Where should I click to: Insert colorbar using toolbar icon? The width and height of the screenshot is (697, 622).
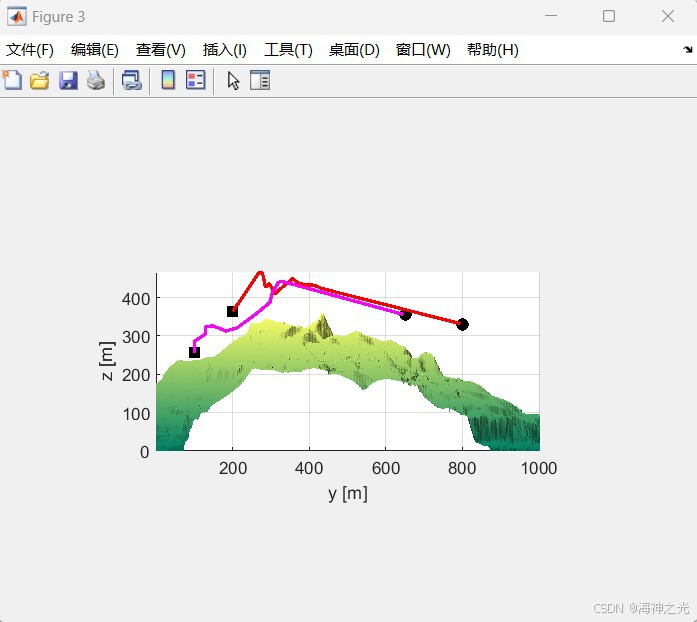168,80
